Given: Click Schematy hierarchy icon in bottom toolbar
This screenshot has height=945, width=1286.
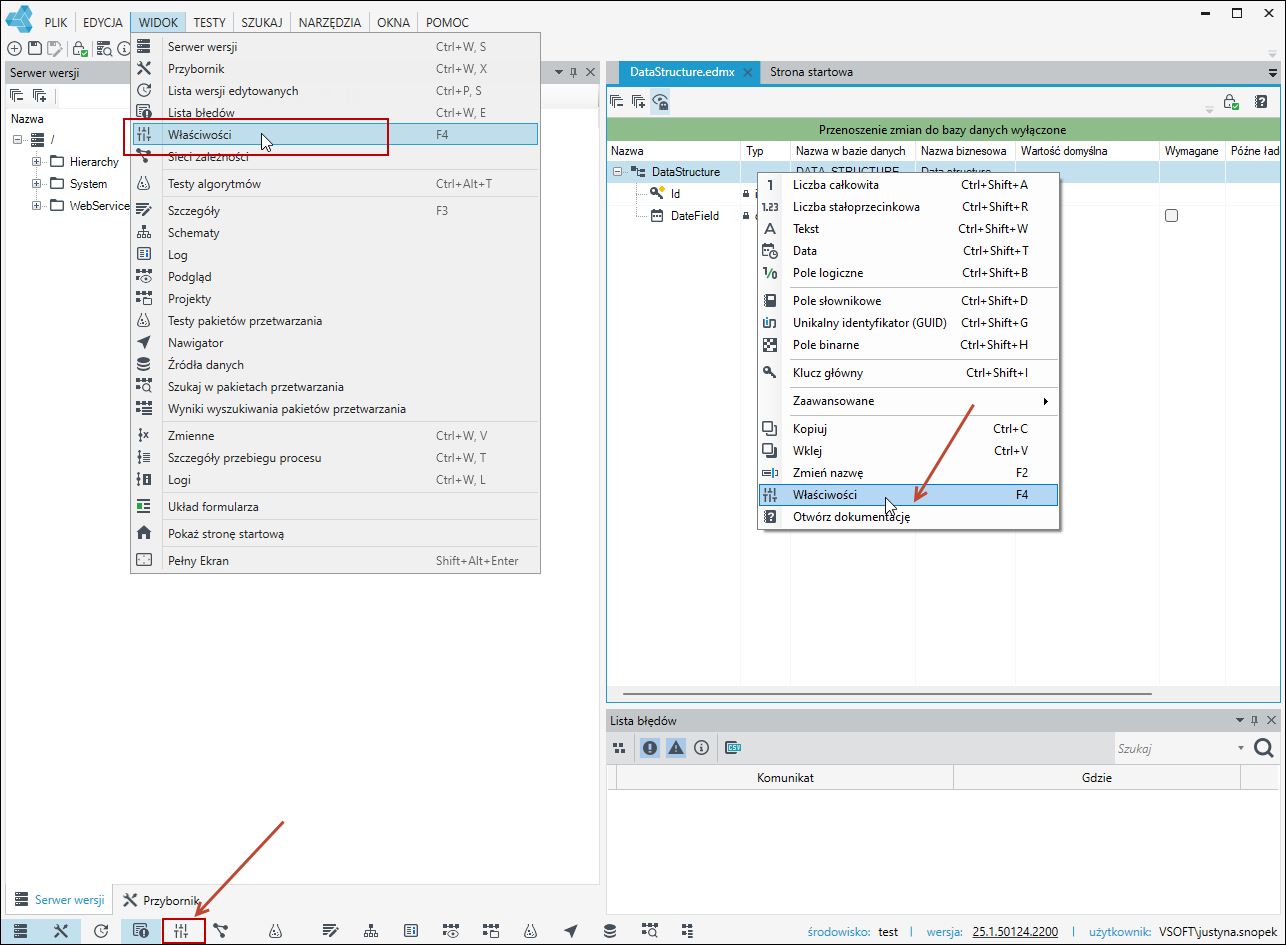Looking at the screenshot, I should [371, 931].
